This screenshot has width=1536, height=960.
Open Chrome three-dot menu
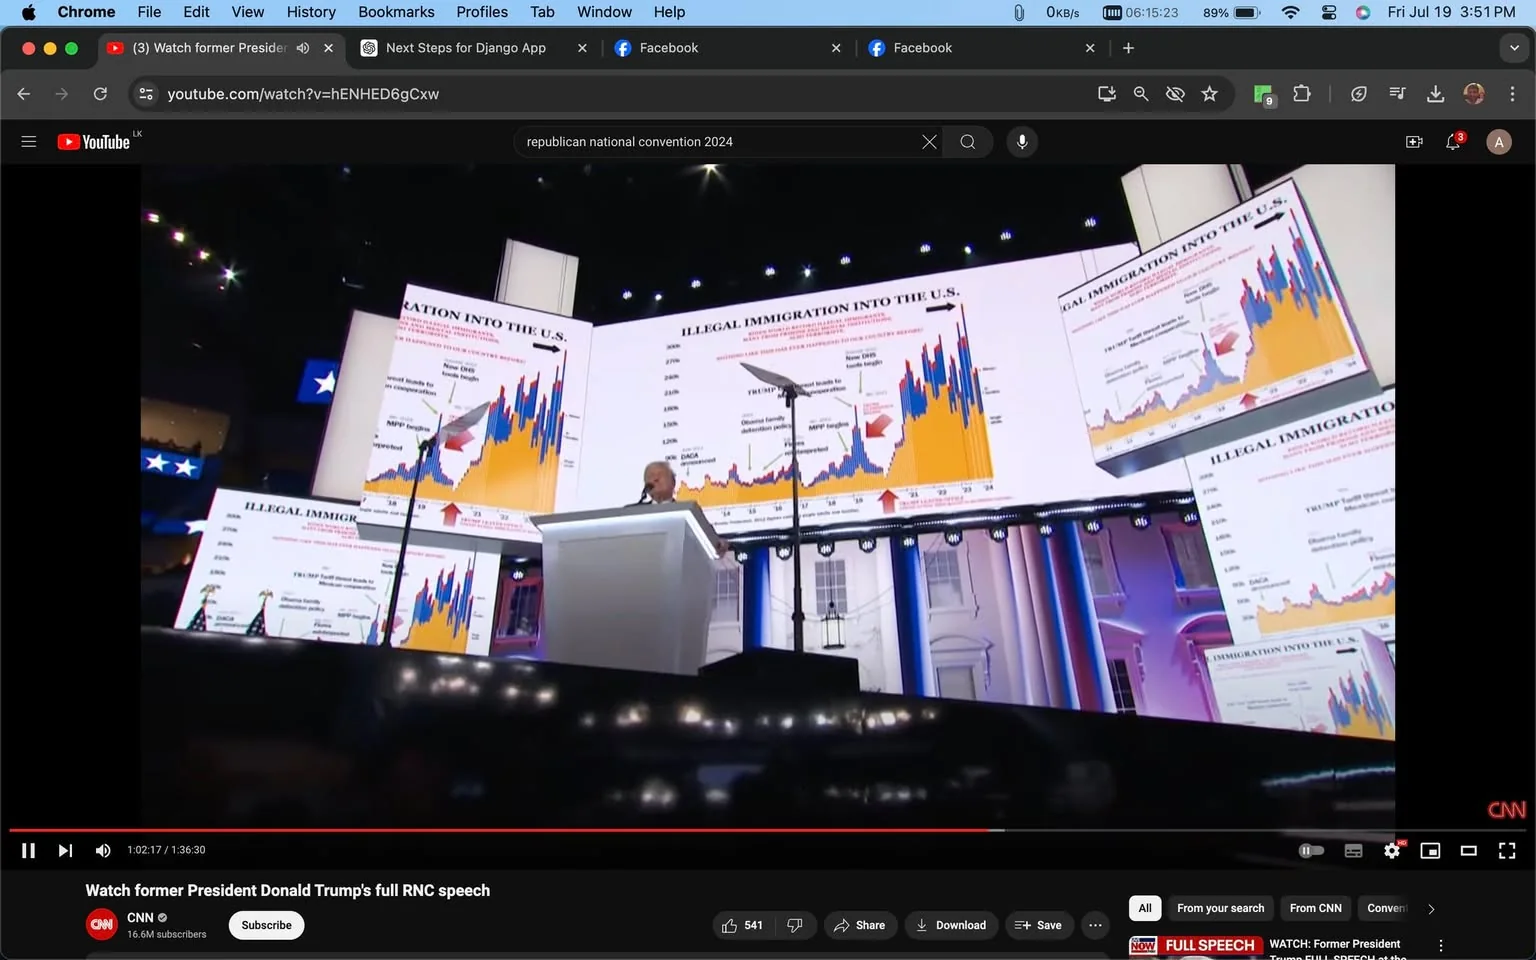pos(1512,94)
